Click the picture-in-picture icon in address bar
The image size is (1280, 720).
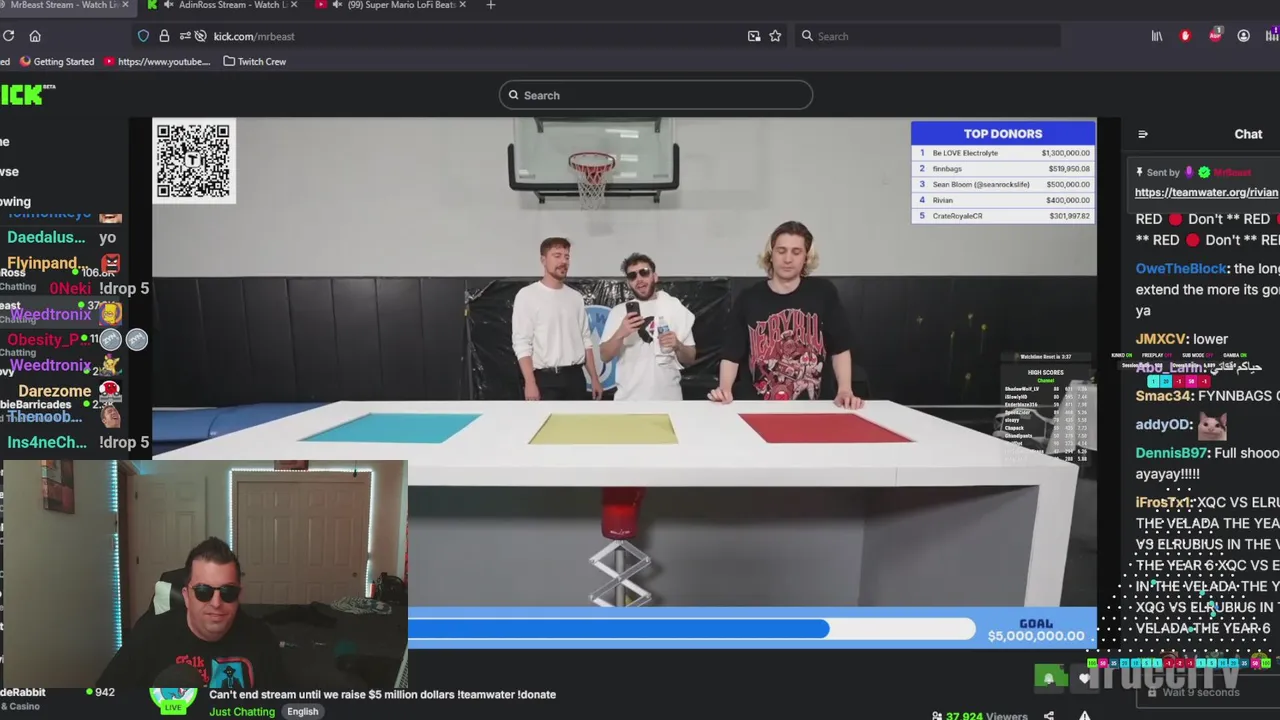[754, 36]
